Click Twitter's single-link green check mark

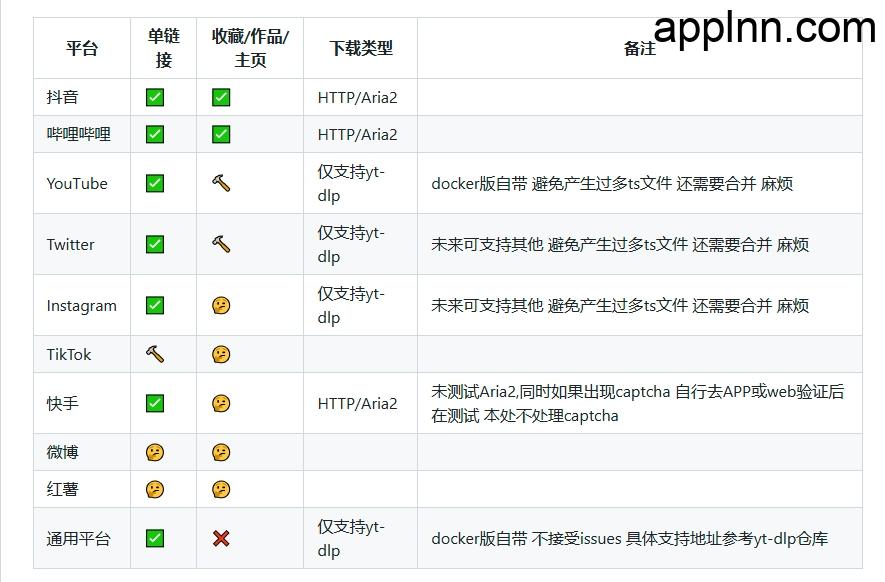coord(155,244)
